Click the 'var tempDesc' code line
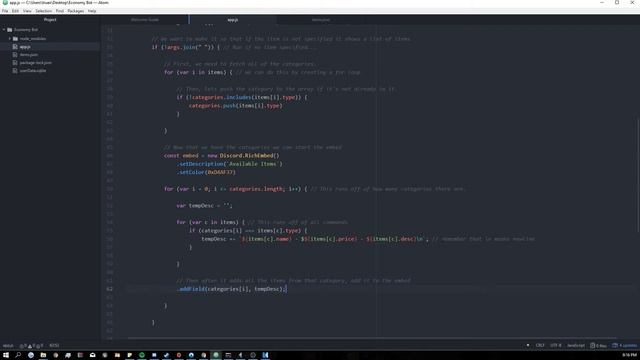Viewport: 640px width, 360px height. 204,206
